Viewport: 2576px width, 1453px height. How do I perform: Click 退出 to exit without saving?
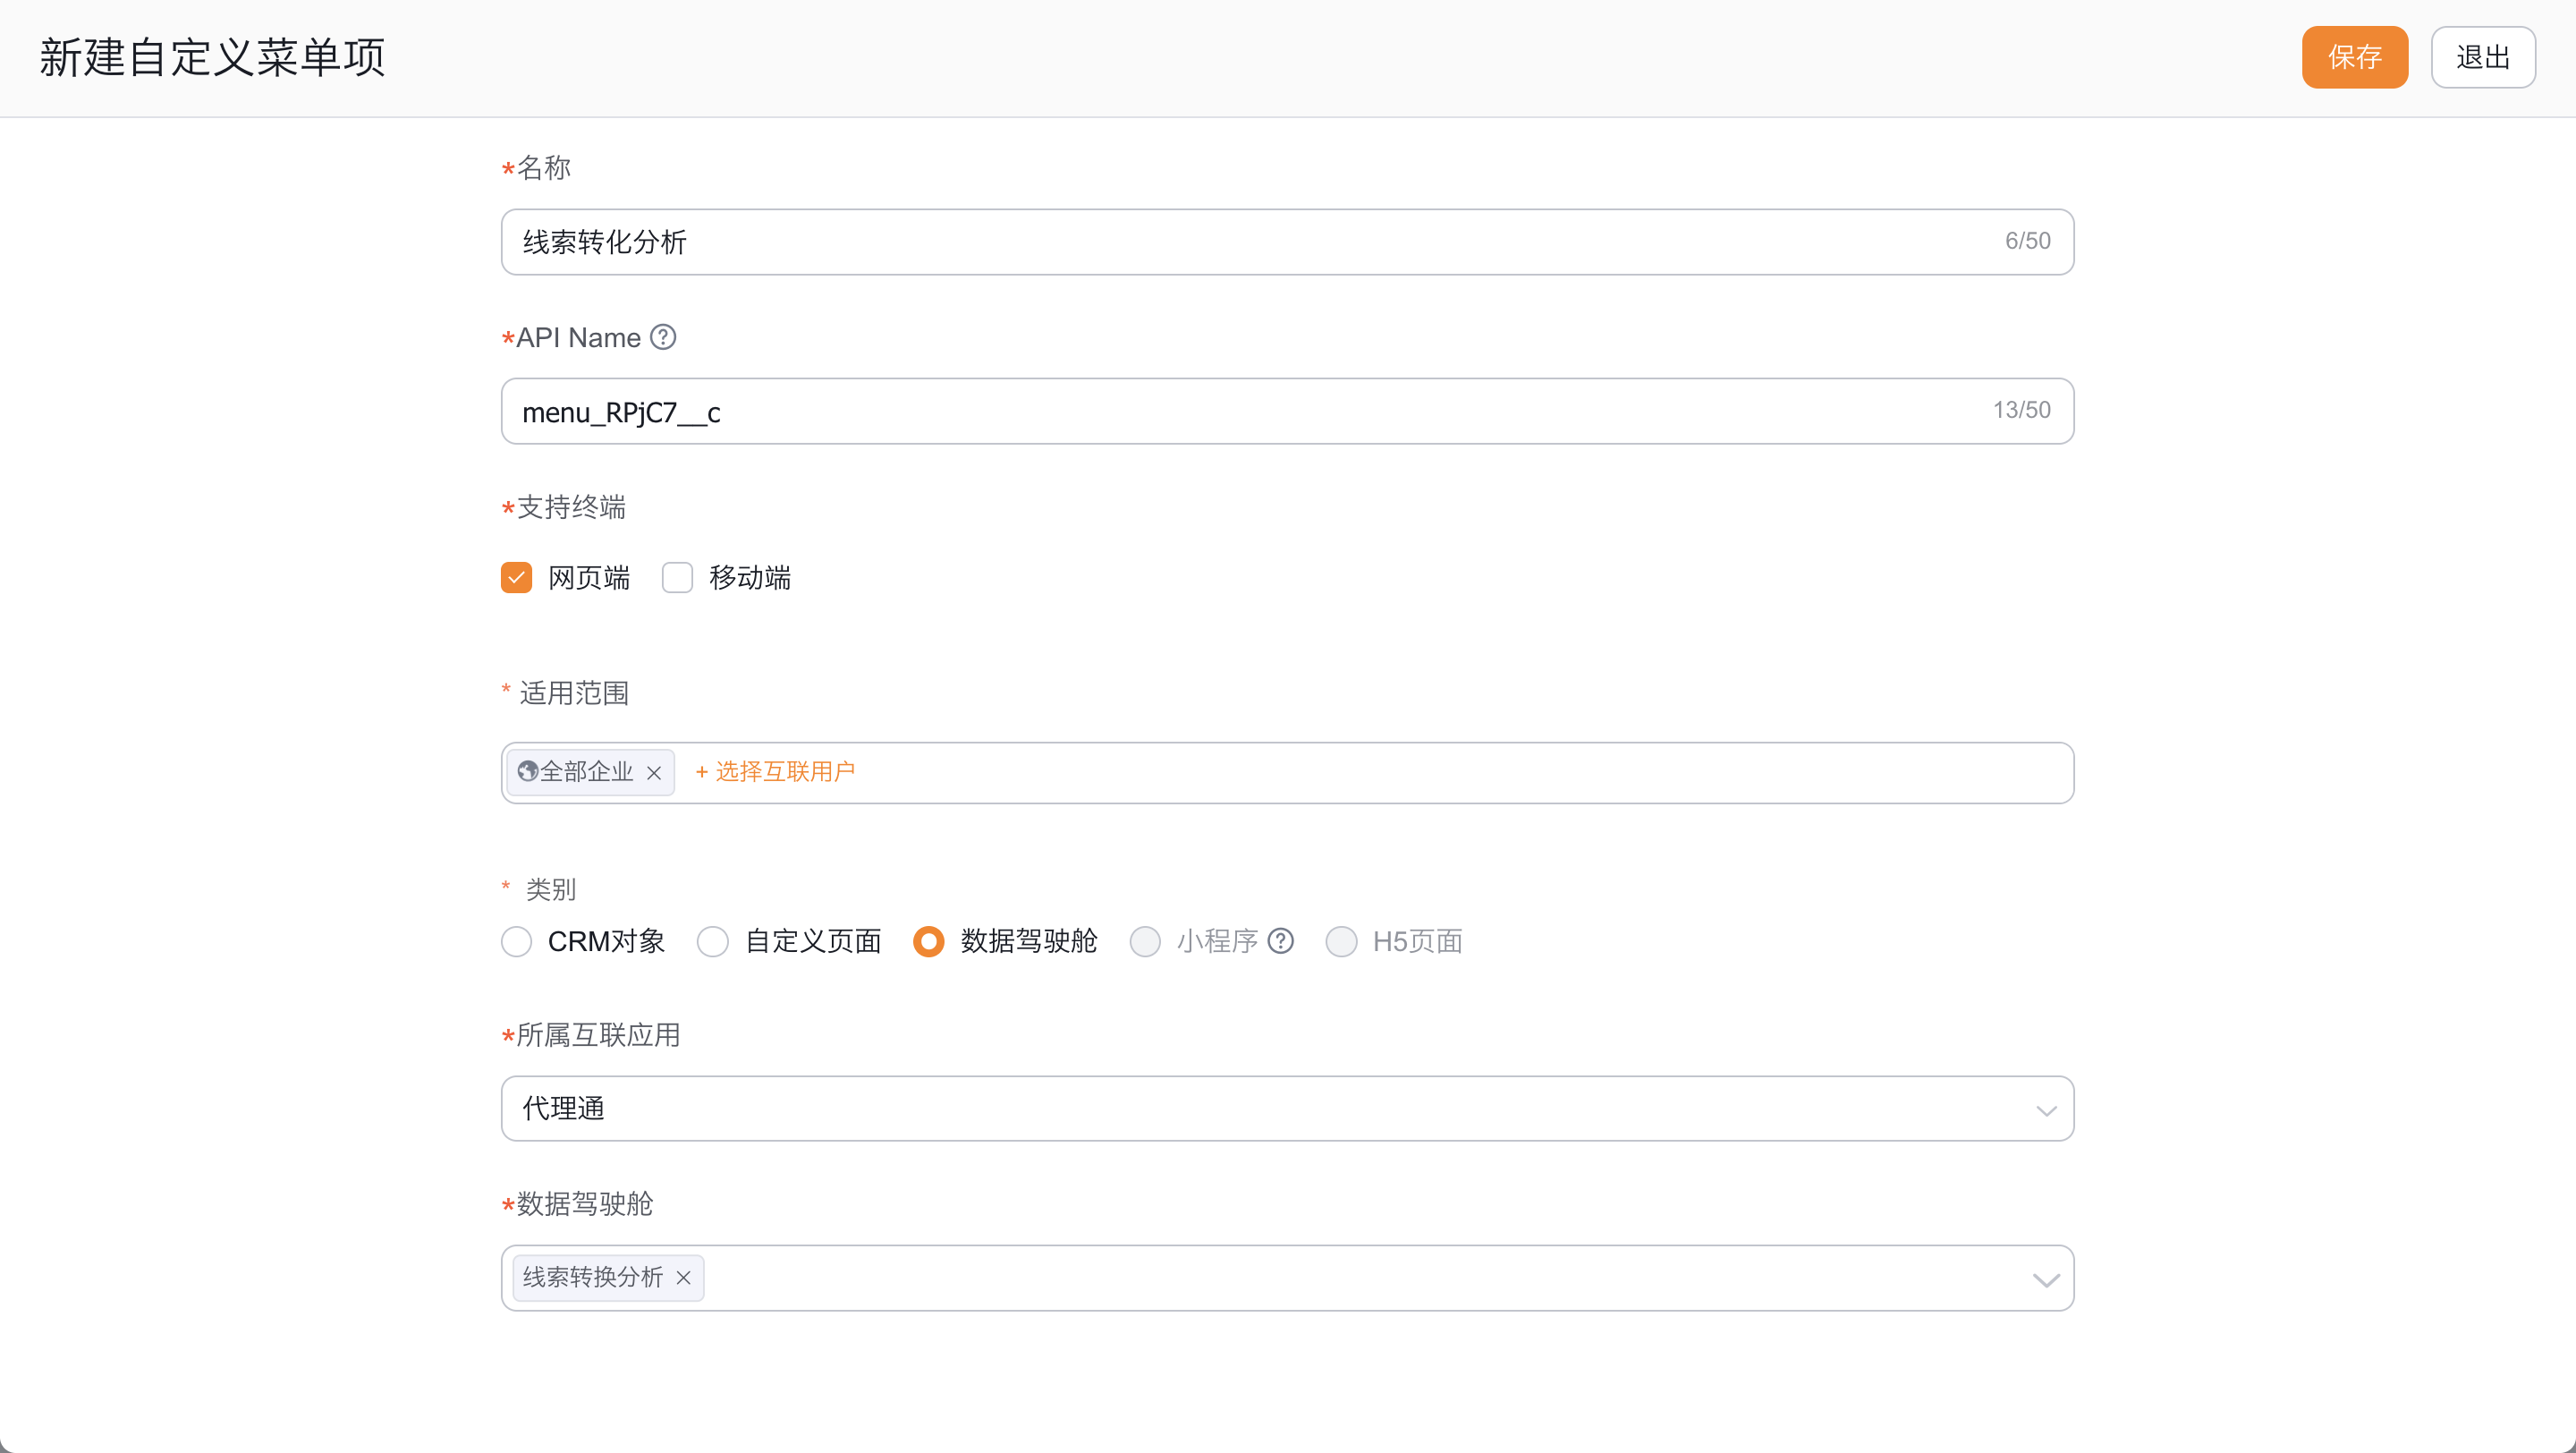pos(2483,57)
